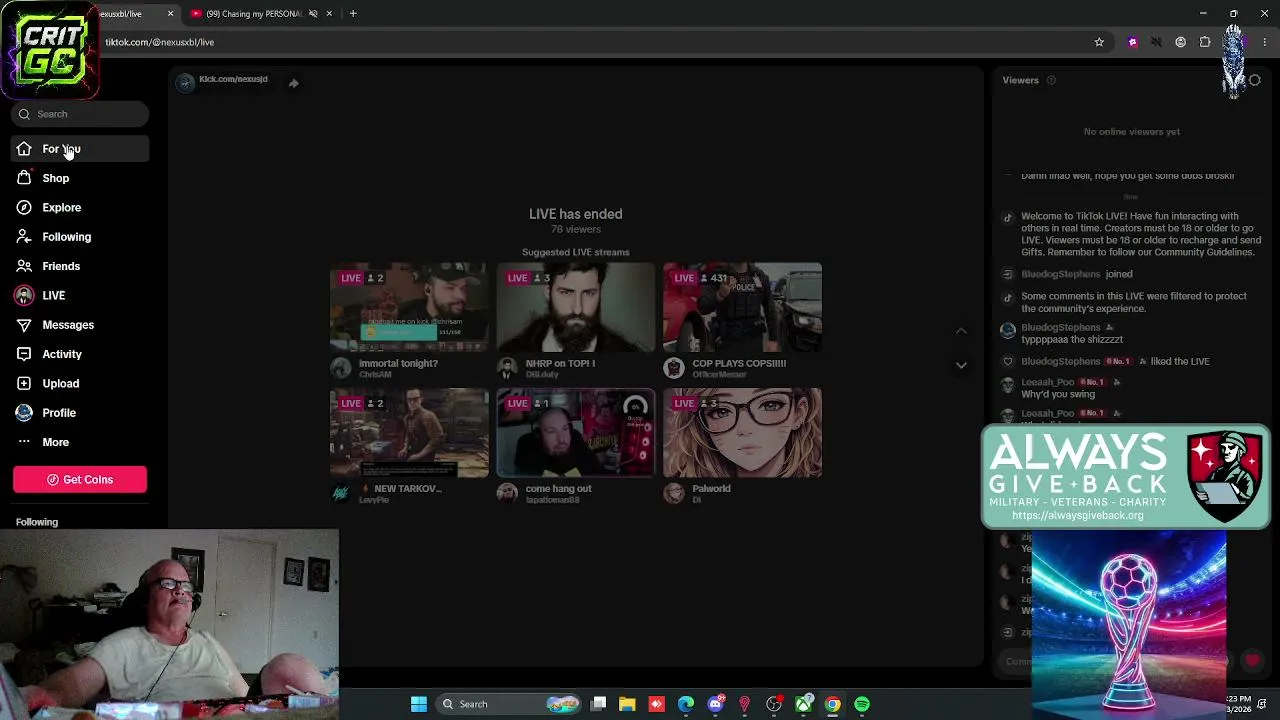1280x720 pixels.
Task: Click the 'Following' section heading in sidebar
Action: click(37, 522)
